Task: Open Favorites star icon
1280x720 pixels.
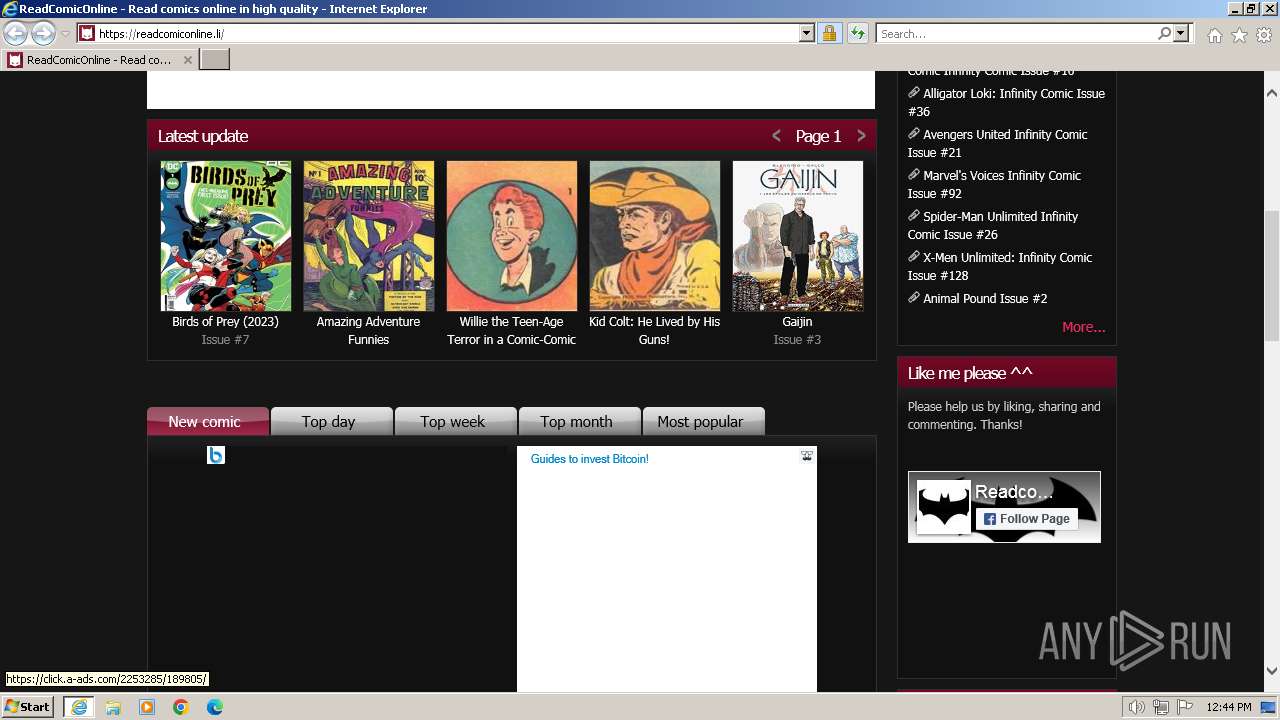Action: pos(1239,35)
